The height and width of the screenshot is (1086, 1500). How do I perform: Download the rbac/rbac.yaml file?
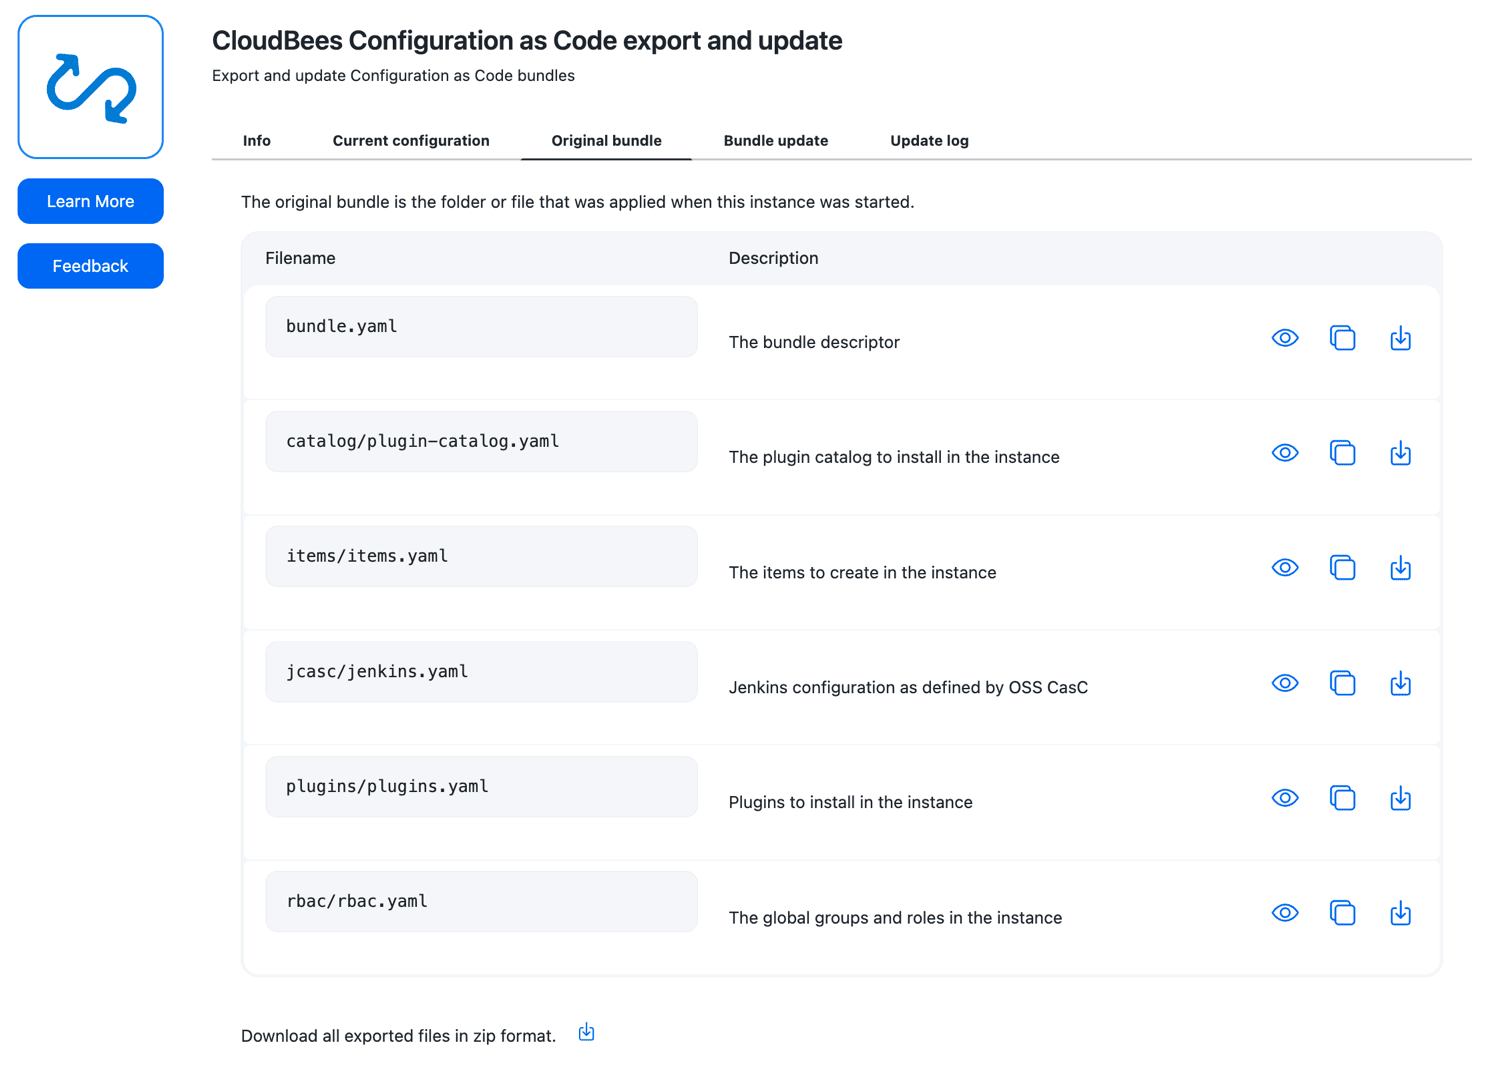pos(1400,913)
